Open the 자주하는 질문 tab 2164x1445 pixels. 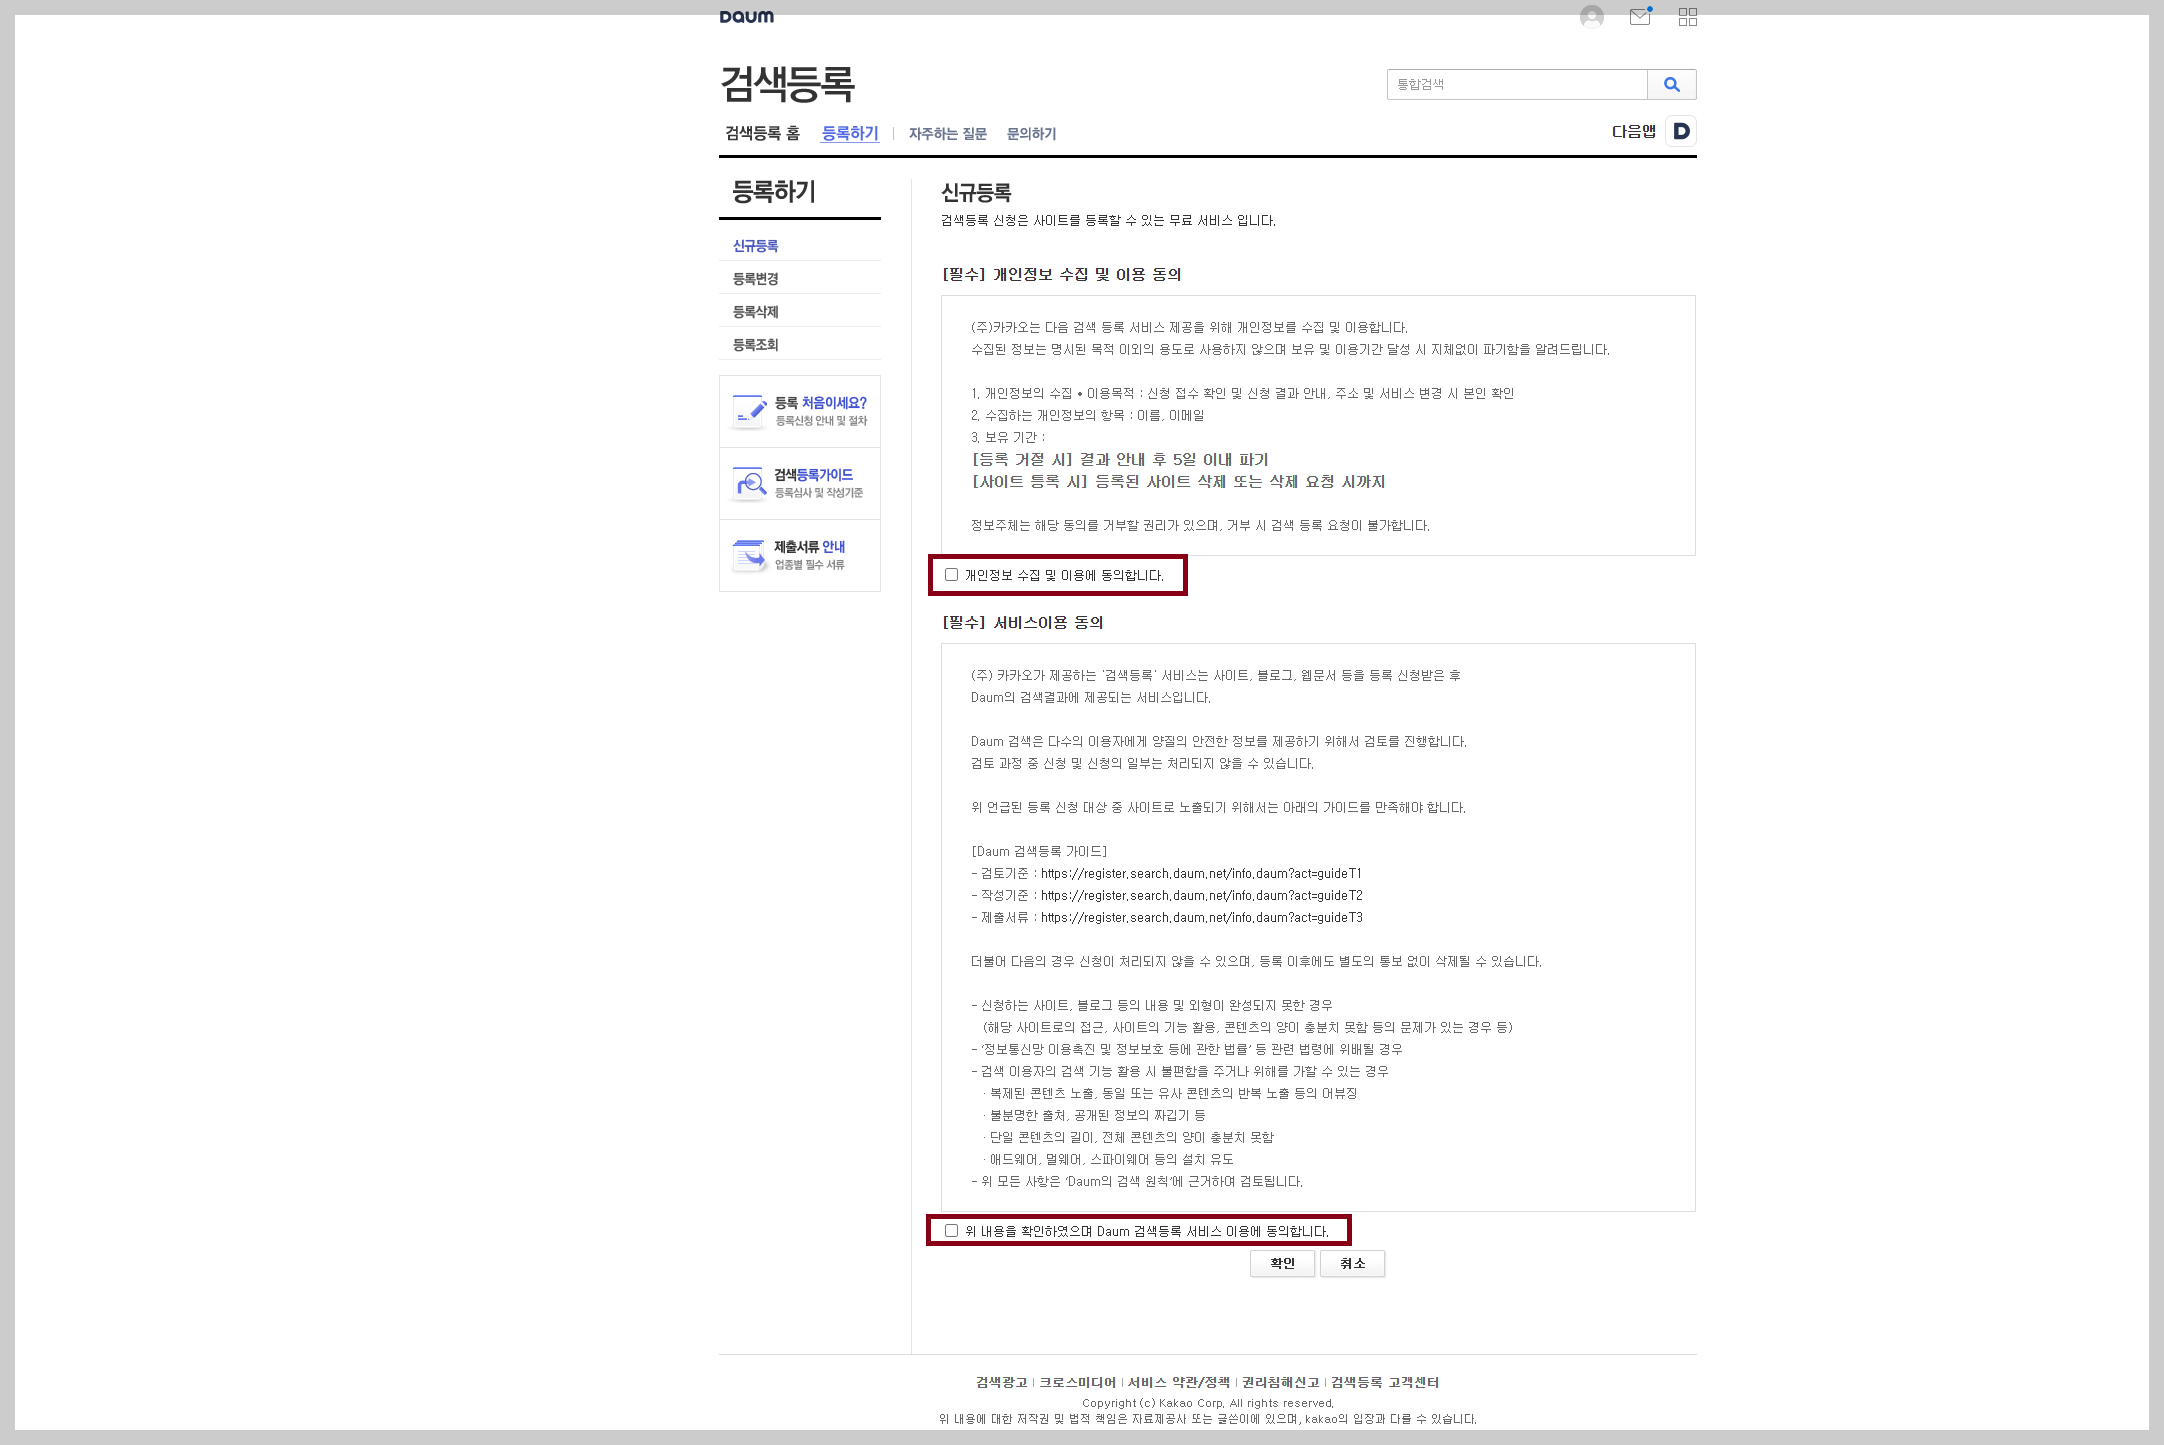pyautogui.click(x=947, y=134)
